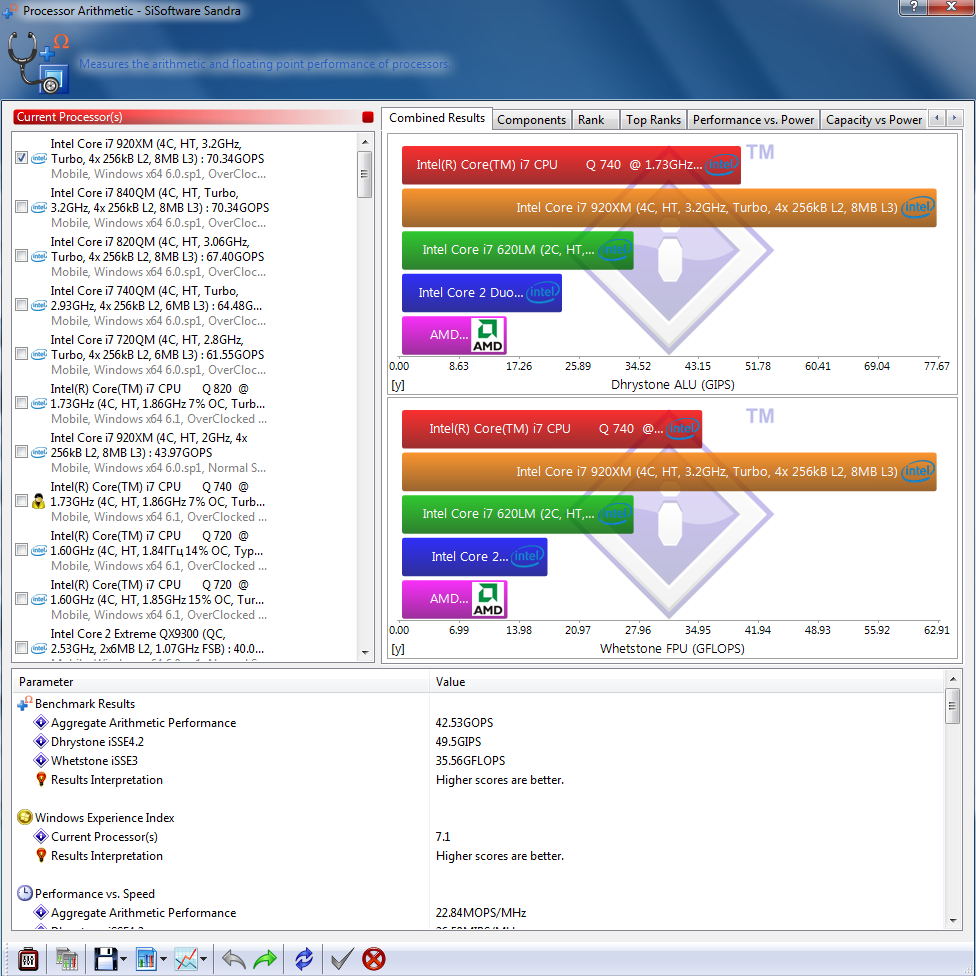Click the Performance vs. Speed clock icon
This screenshot has height=976, width=976.
tap(24, 893)
